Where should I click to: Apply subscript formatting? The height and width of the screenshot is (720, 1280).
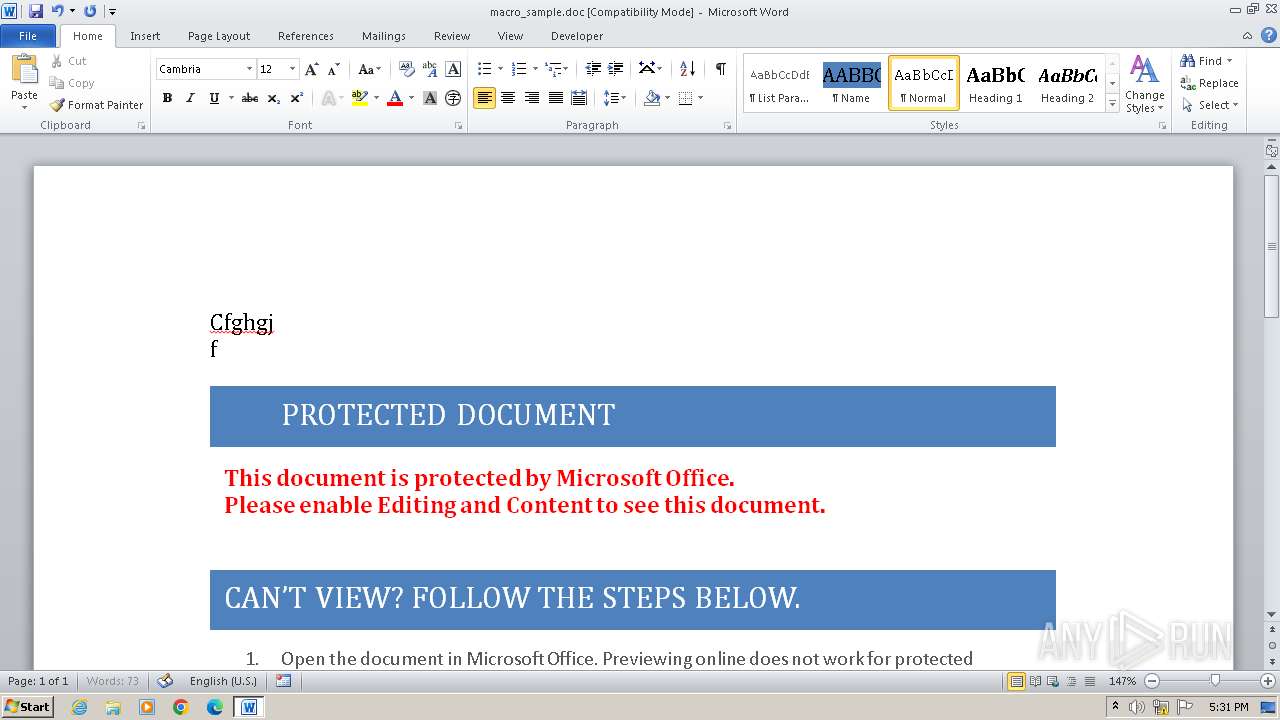274,98
